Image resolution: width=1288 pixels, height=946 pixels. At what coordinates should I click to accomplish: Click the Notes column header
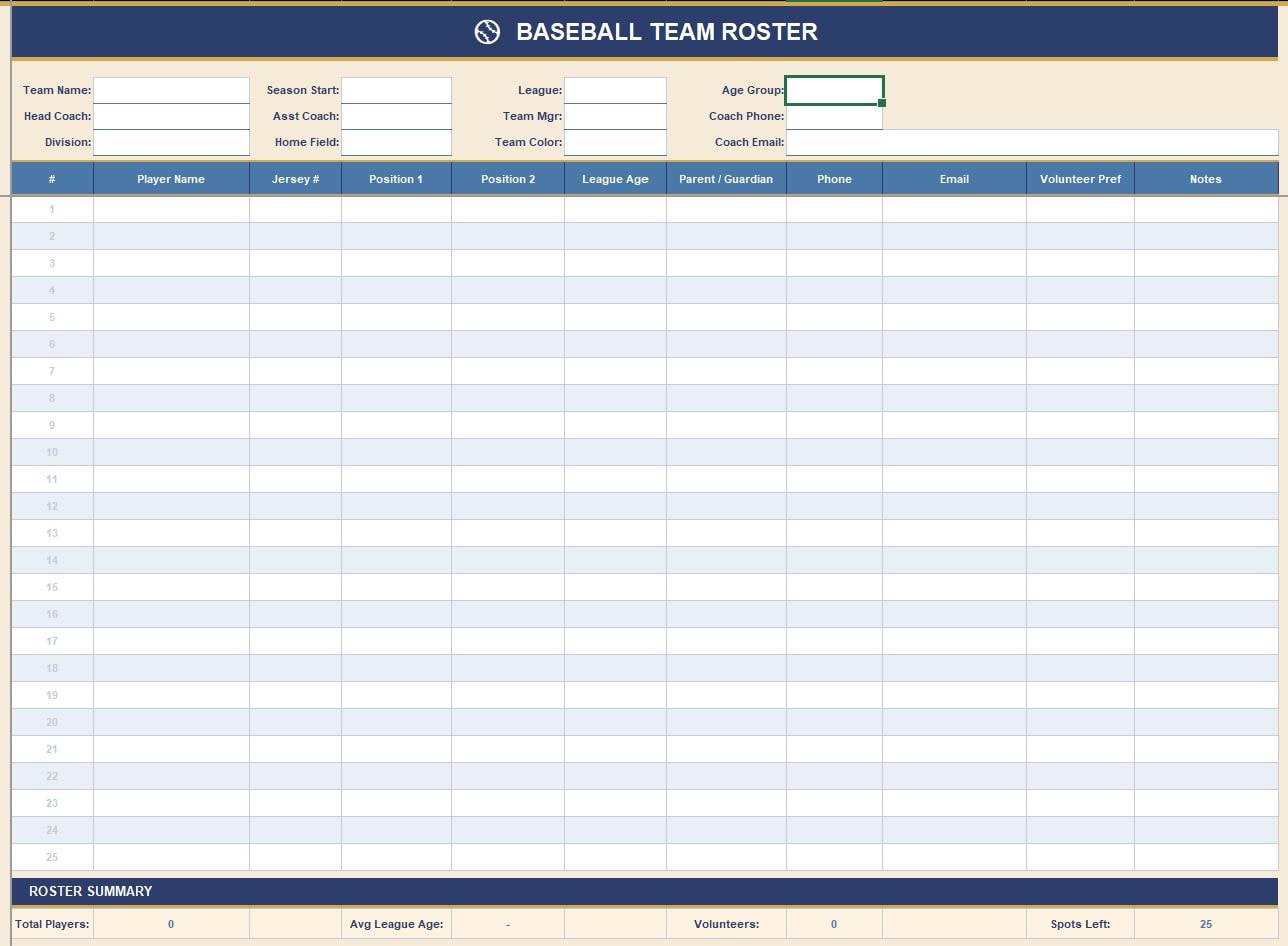(x=1206, y=179)
